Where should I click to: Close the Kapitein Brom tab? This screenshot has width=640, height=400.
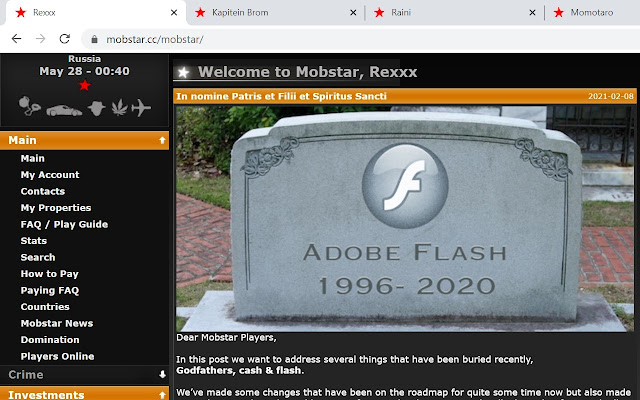click(x=353, y=13)
